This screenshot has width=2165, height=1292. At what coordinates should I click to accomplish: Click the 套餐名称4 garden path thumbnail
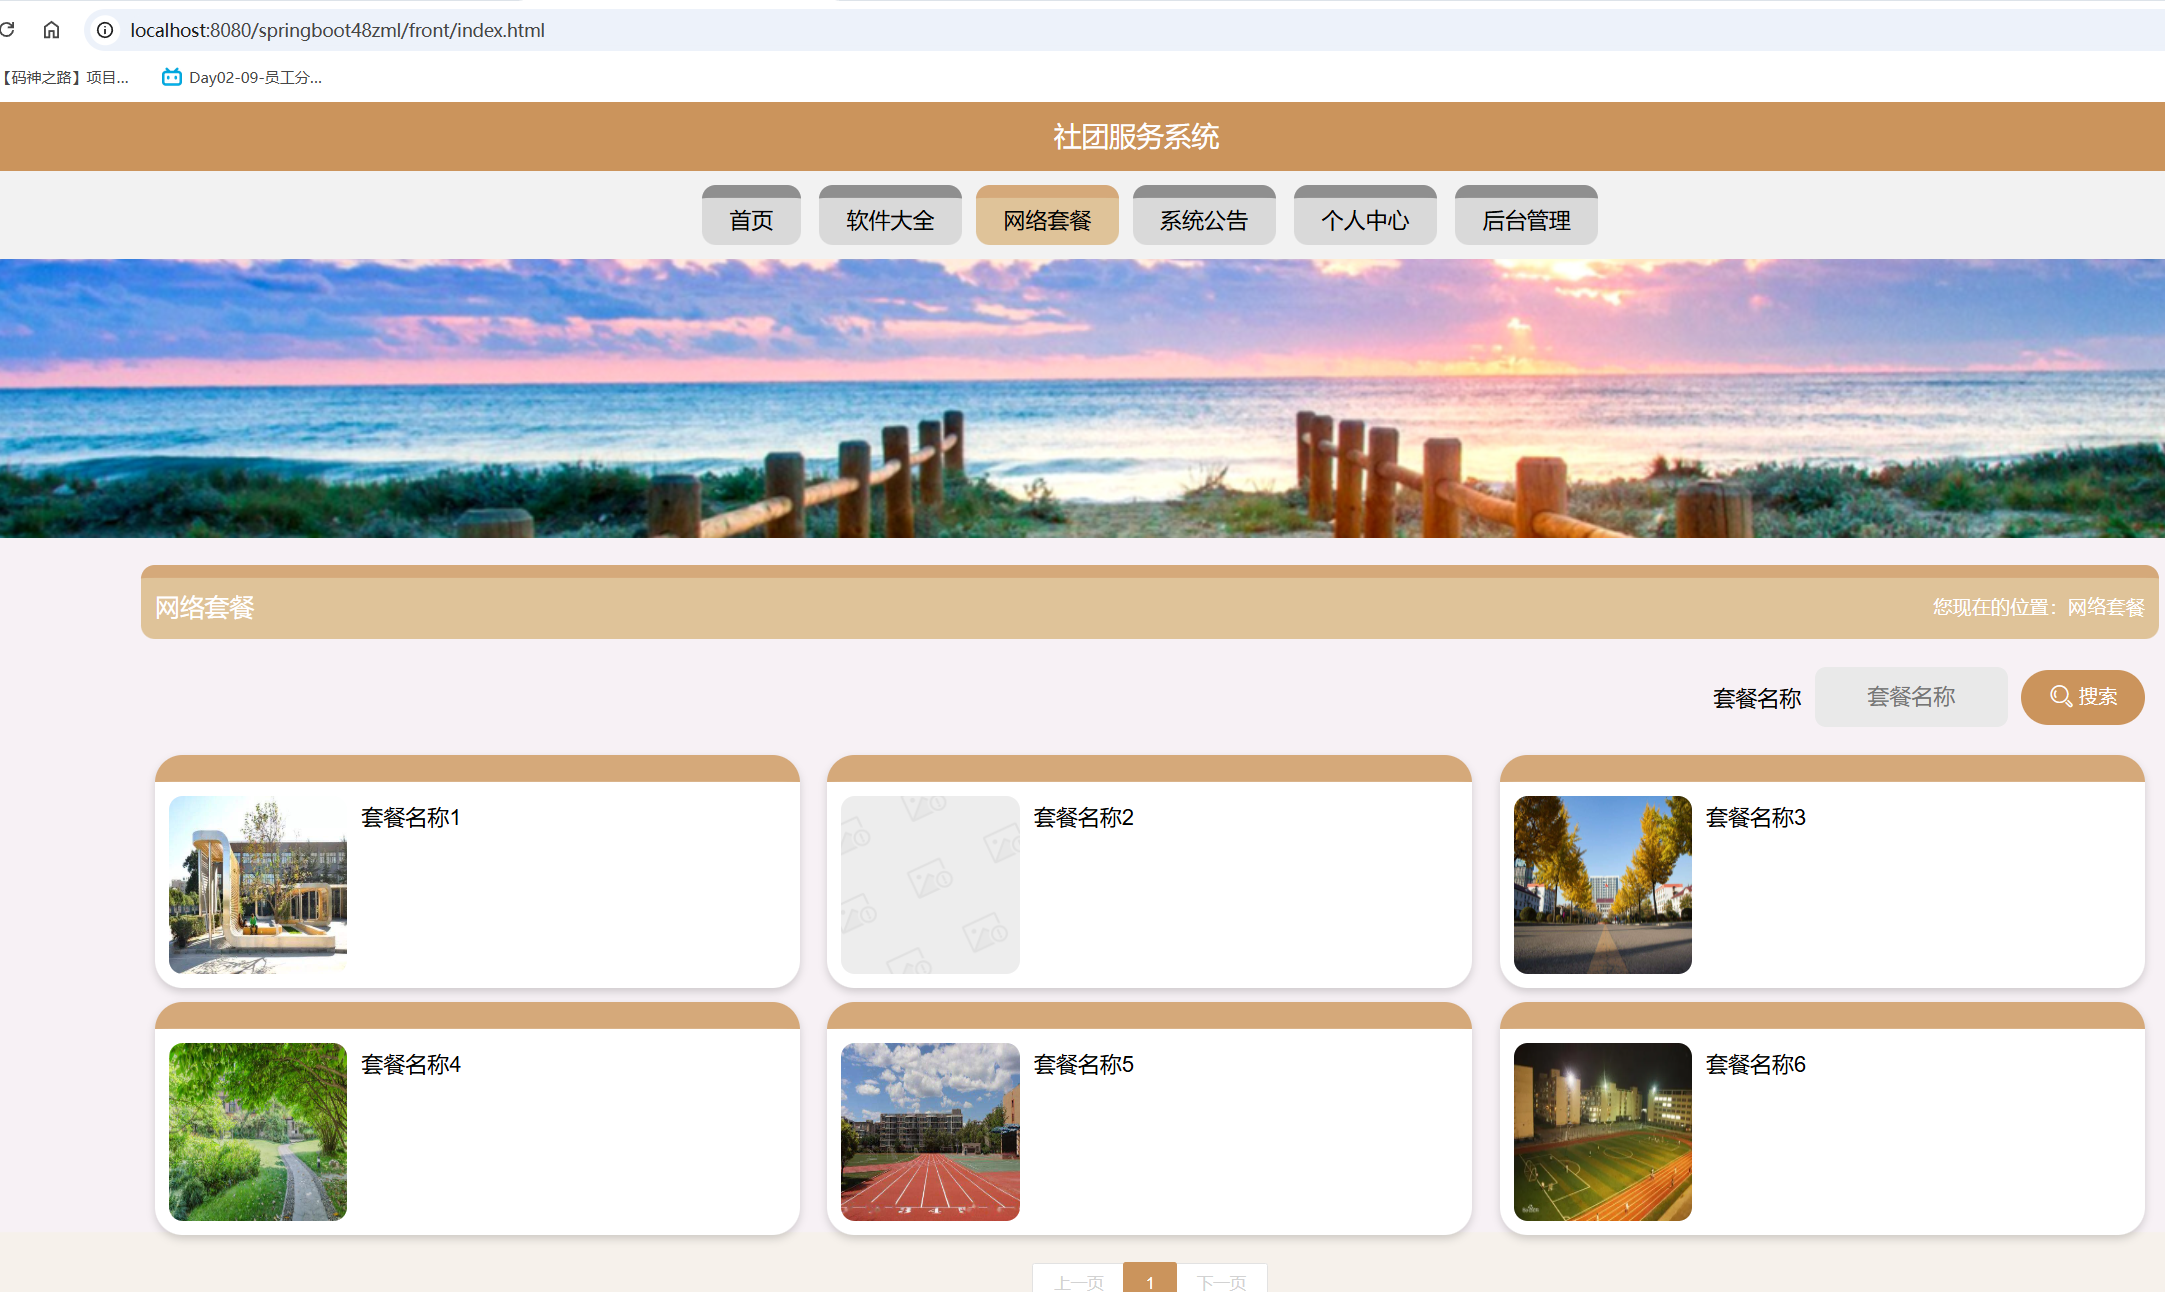point(258,1131)
